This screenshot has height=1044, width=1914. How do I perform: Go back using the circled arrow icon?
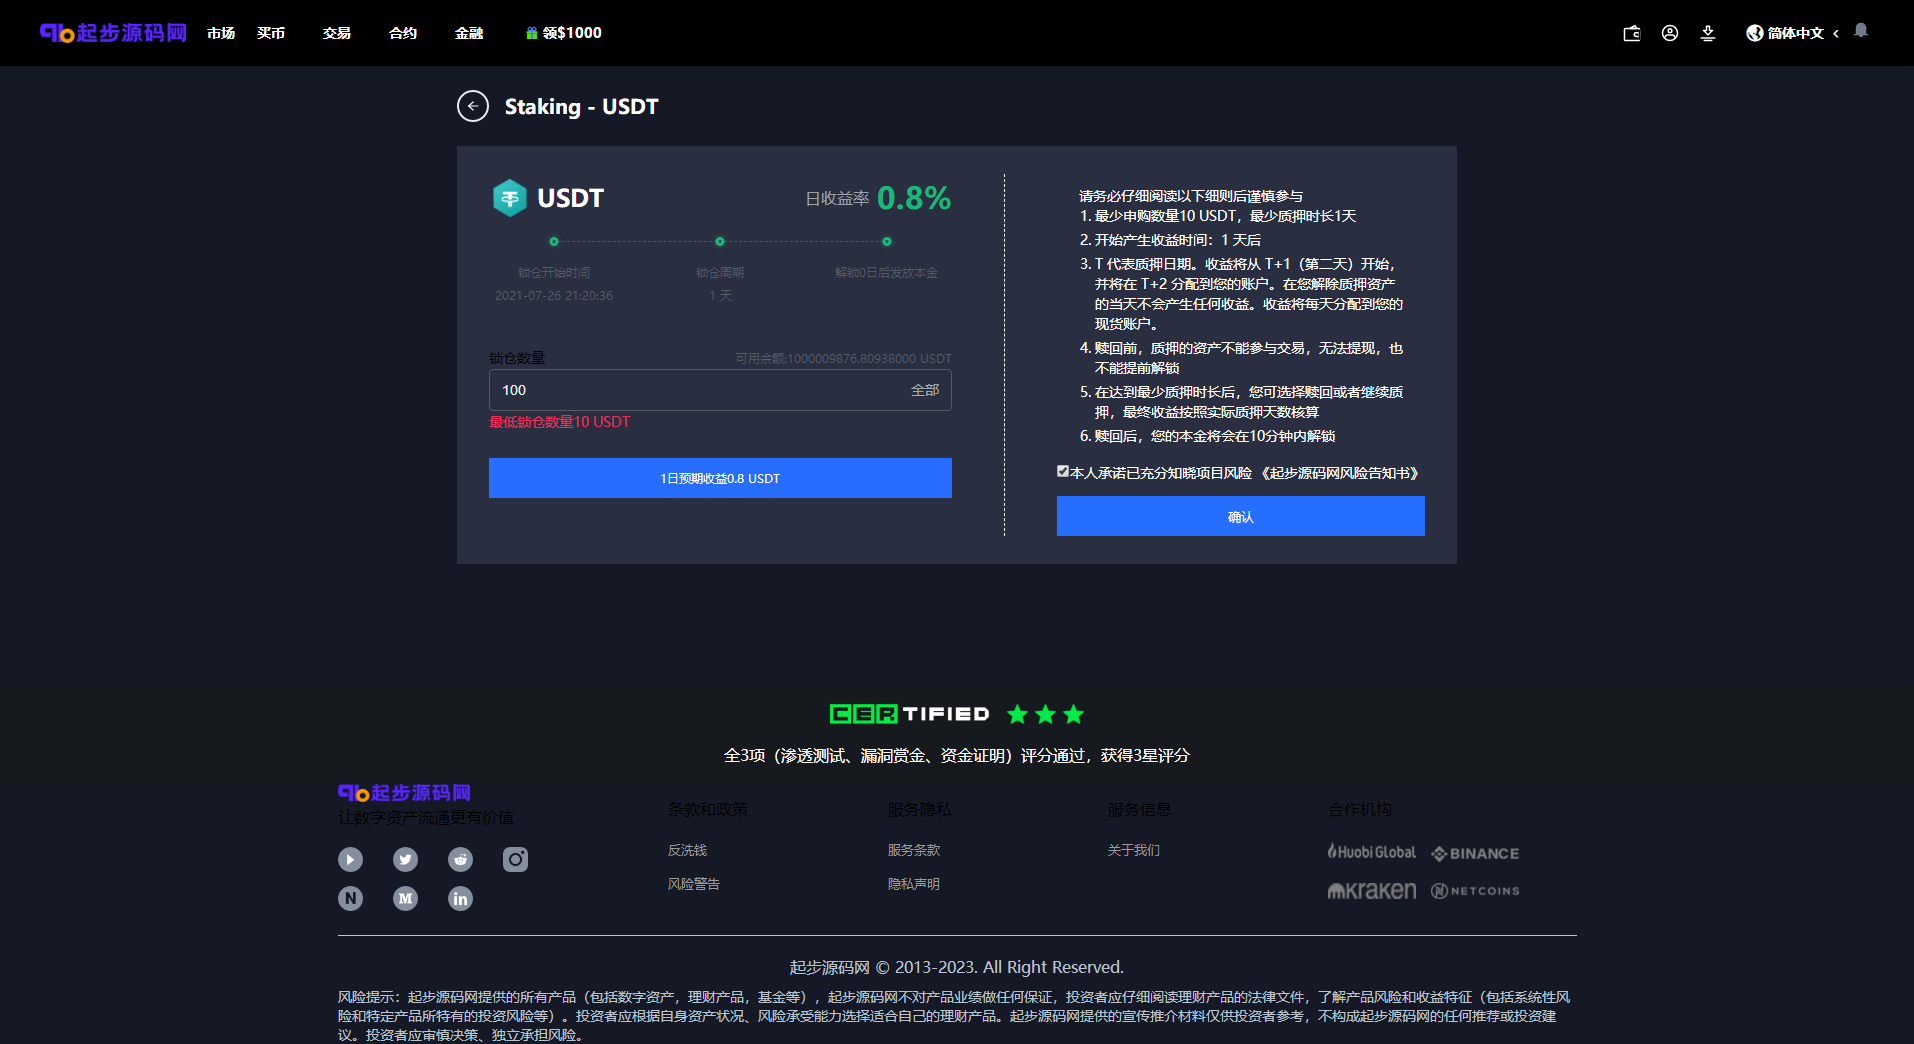click(473, 106)
